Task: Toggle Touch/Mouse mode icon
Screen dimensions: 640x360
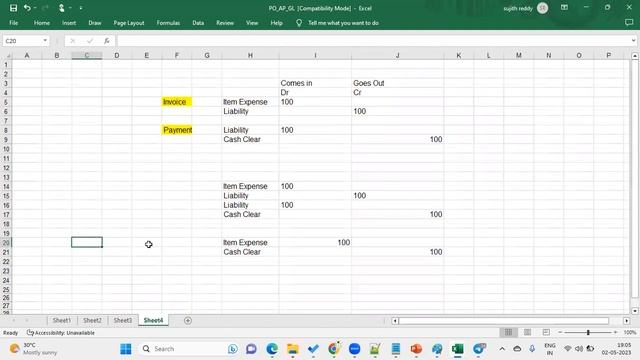Action: [x=62, y=8]
